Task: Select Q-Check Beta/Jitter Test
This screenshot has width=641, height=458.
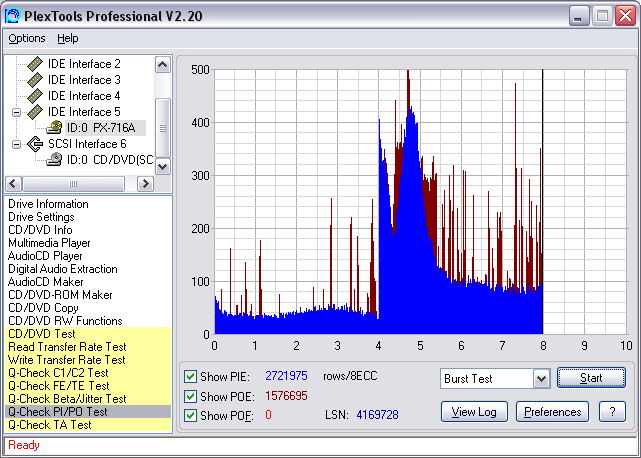Action: [88, 399]
